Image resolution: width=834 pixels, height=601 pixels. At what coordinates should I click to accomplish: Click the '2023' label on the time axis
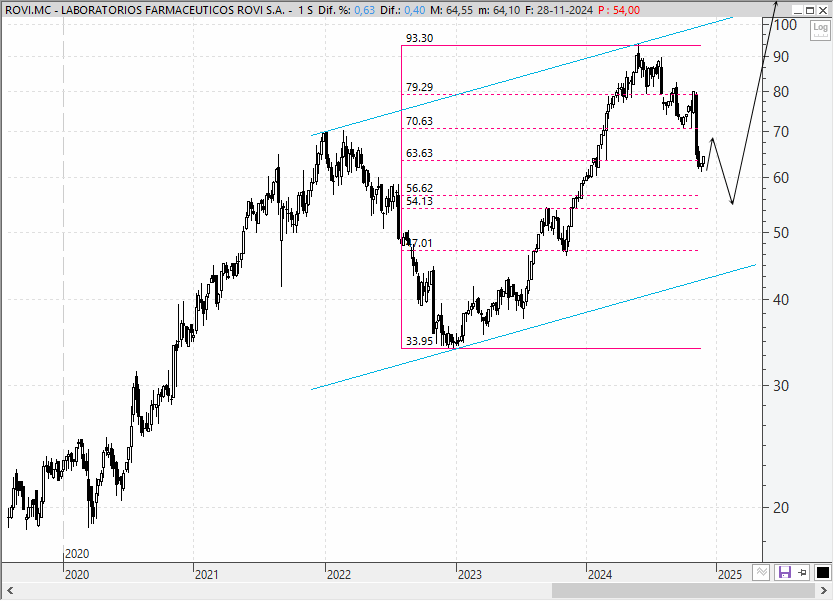(x=470, y=574)
